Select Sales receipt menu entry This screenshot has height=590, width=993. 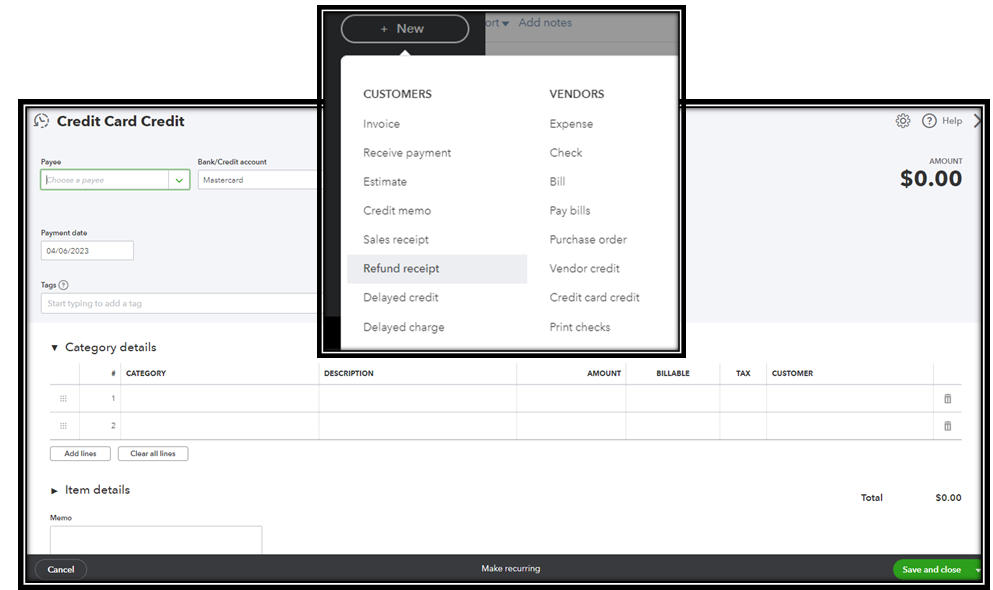coord(396,240)
